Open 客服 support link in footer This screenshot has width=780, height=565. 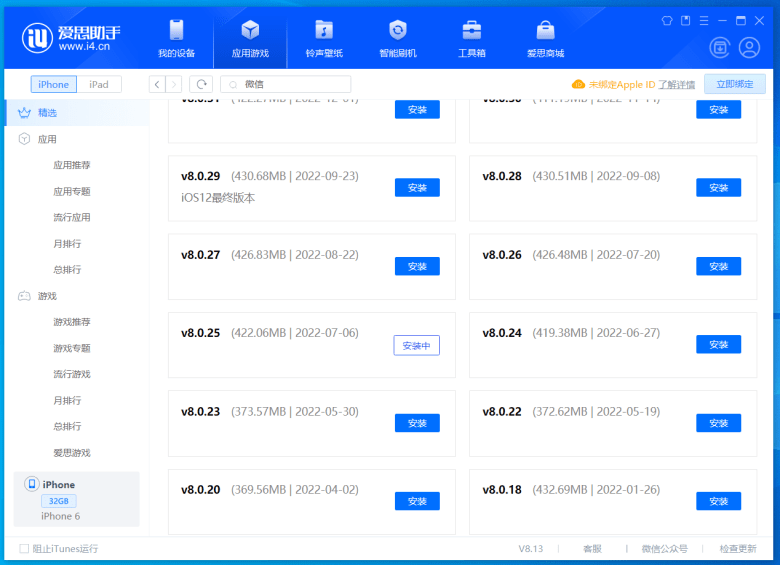592,549
